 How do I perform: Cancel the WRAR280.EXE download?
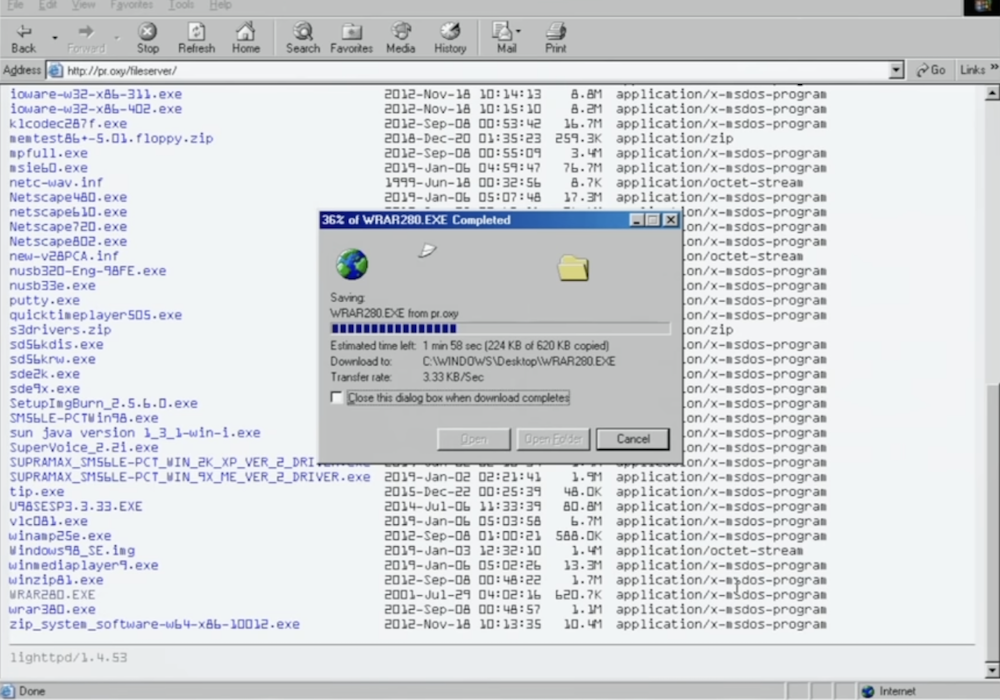coord(633,439)
